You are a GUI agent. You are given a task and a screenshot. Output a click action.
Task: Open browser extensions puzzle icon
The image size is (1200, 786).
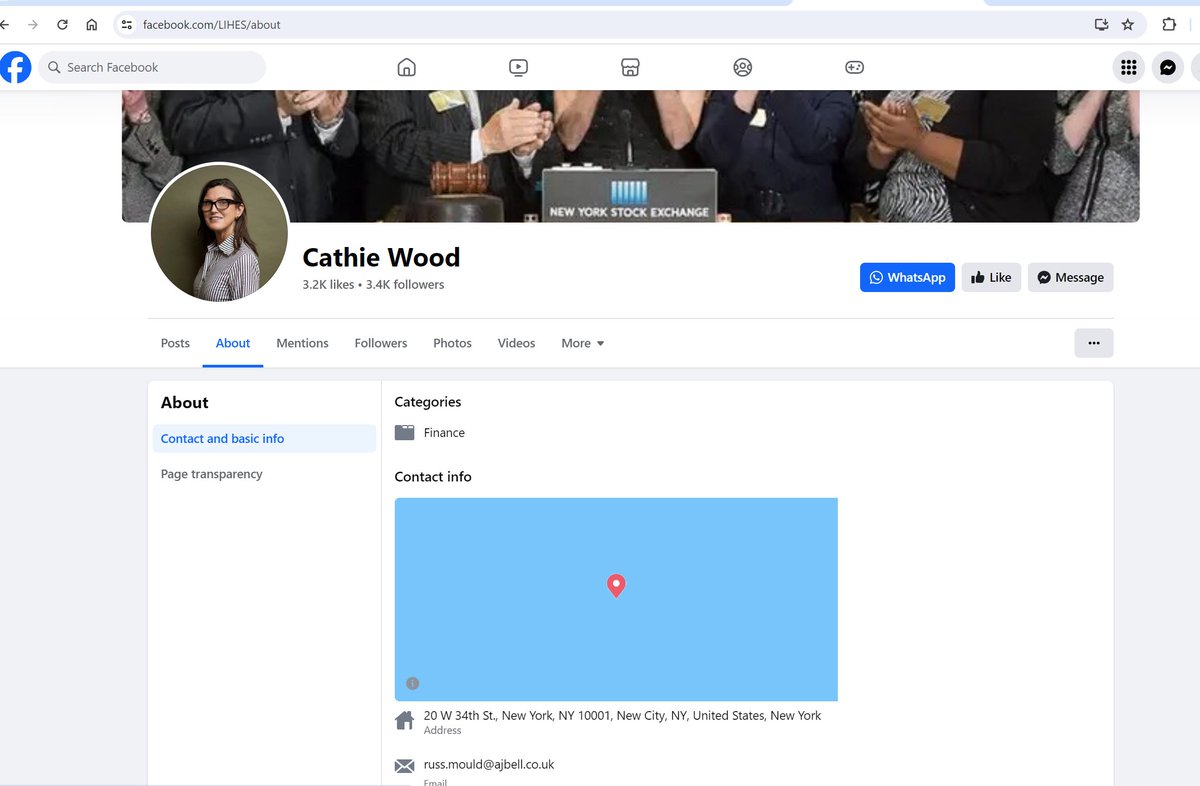[1169, 24]
